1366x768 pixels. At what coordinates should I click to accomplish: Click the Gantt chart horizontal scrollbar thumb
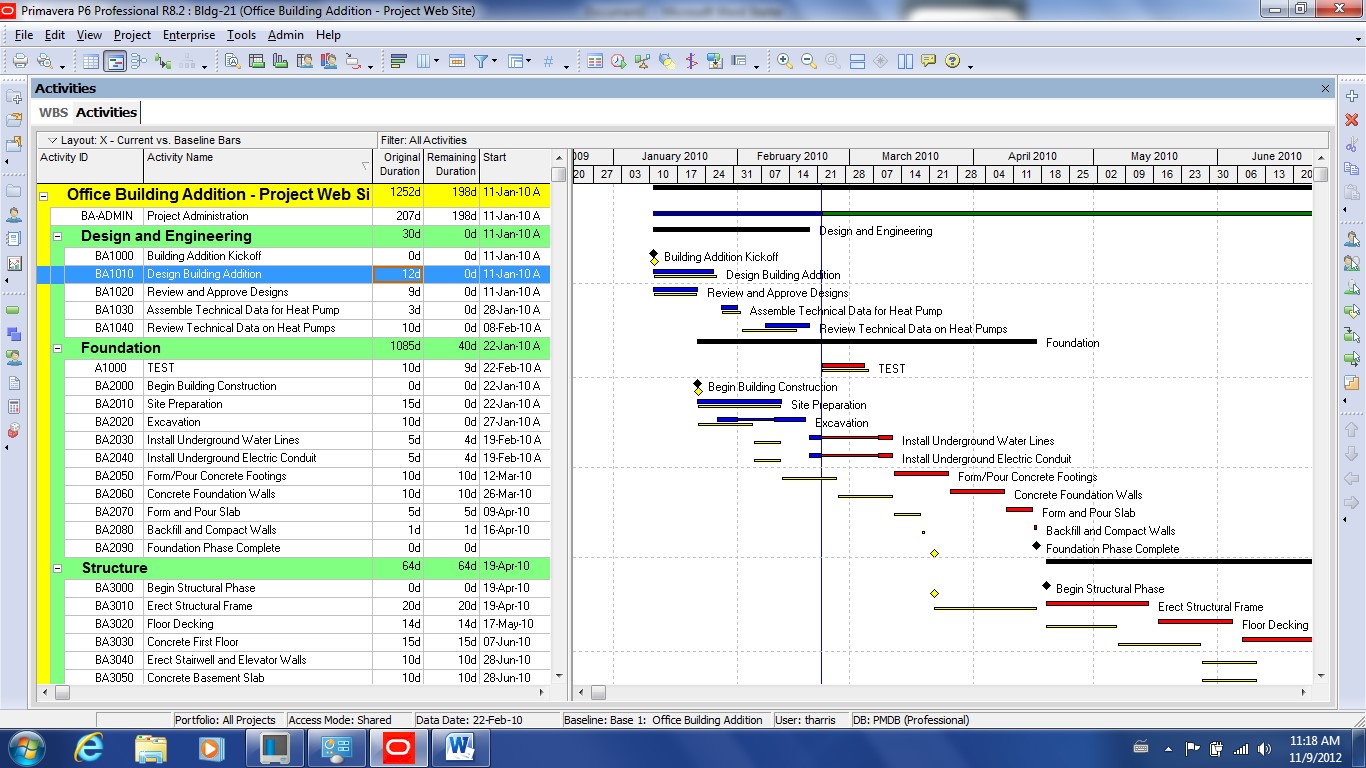pos(597,692)
